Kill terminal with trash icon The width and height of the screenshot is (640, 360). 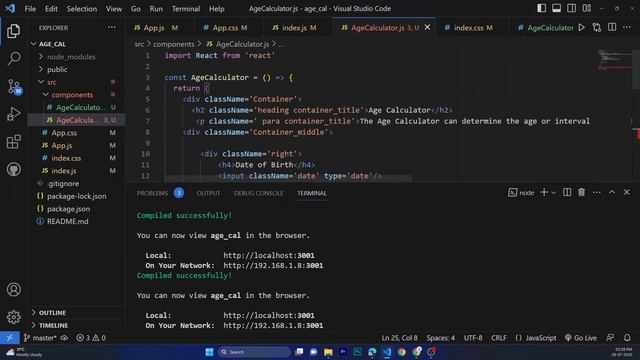pos(582,192)
